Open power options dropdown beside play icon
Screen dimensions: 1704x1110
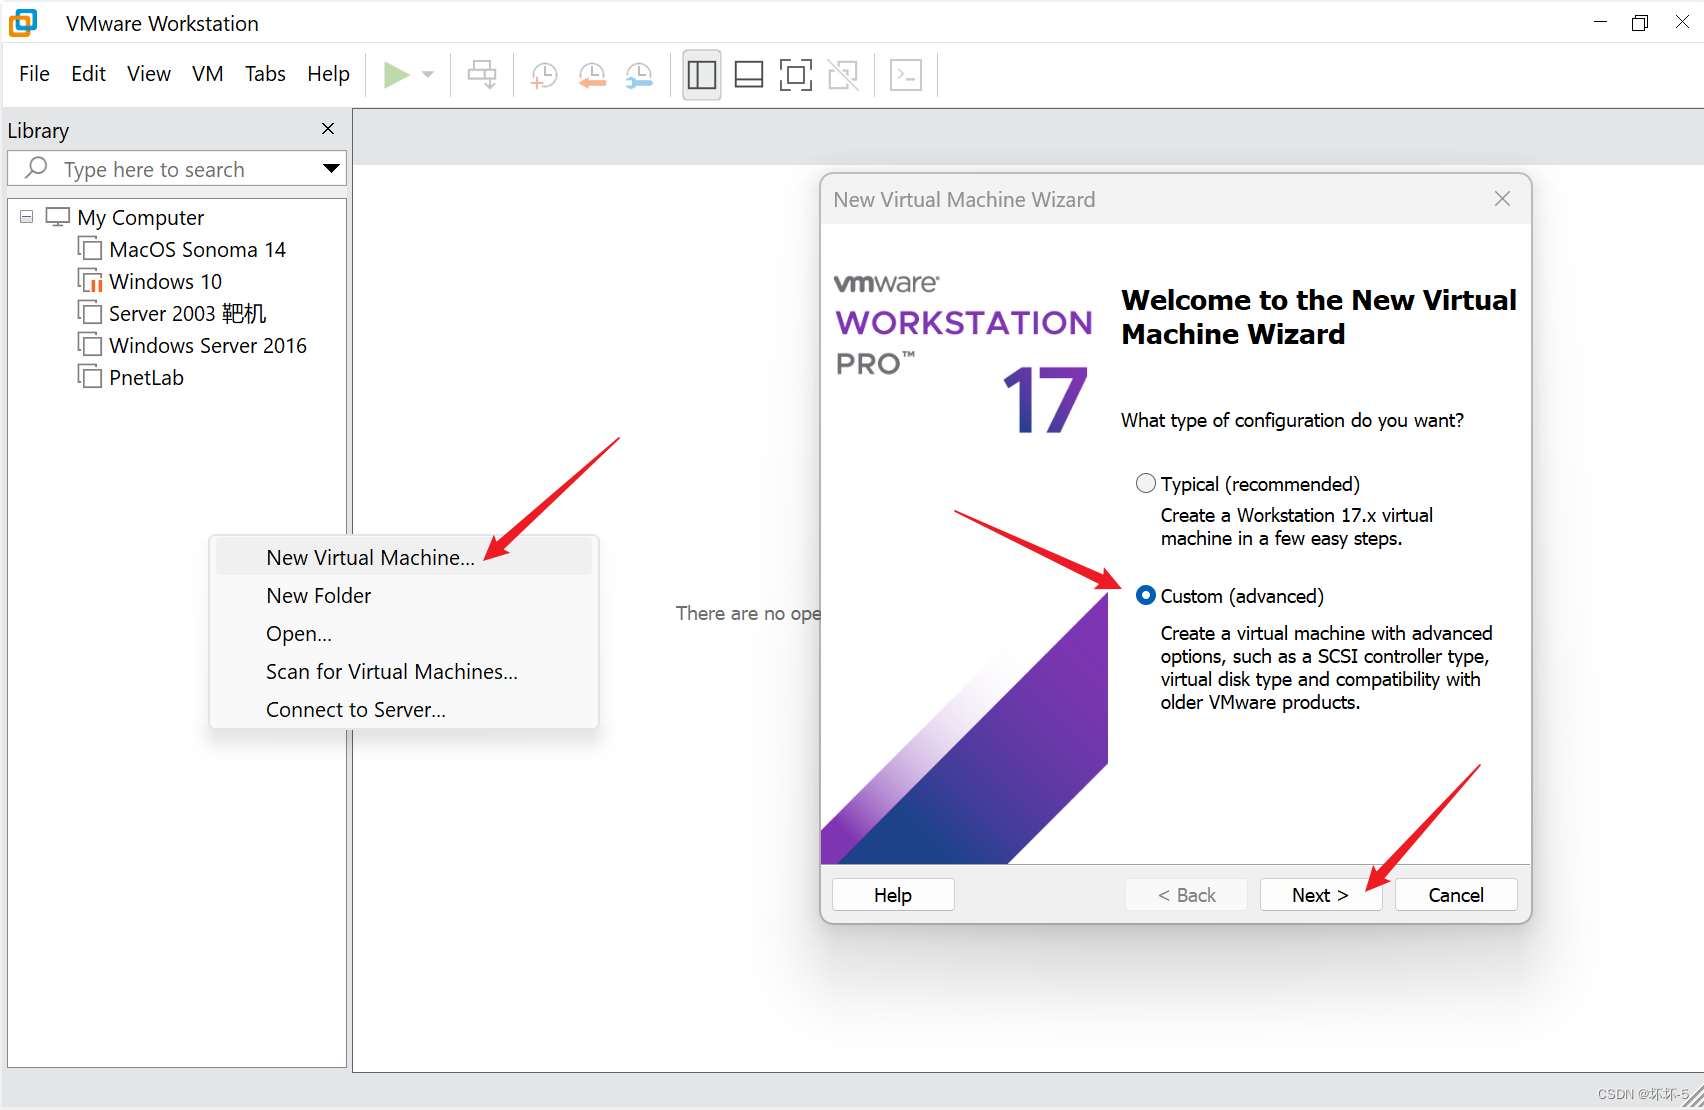pos(428,75)
